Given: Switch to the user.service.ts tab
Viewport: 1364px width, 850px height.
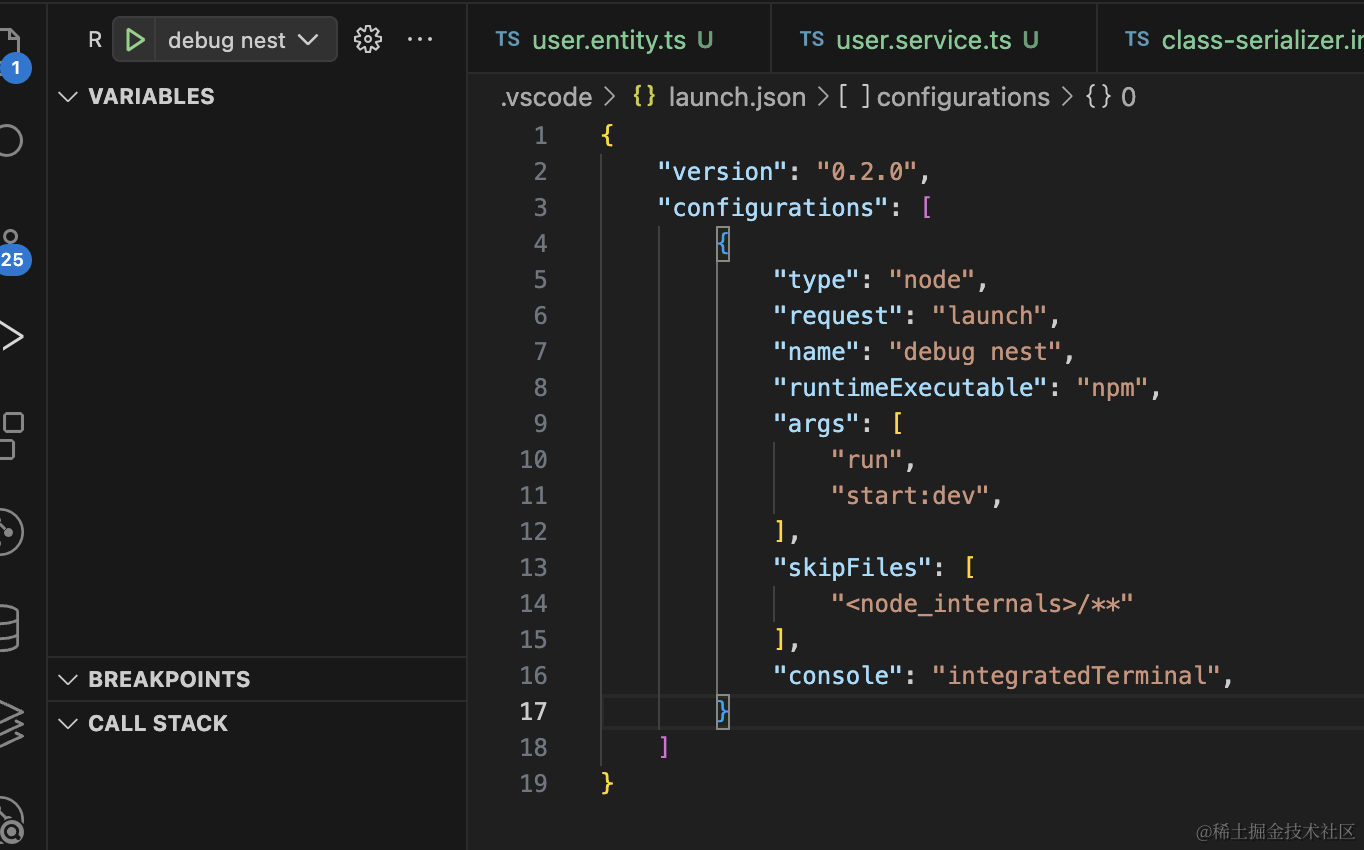Looking at the screenshot, I should pyautogui.click(x=922, y=40).
